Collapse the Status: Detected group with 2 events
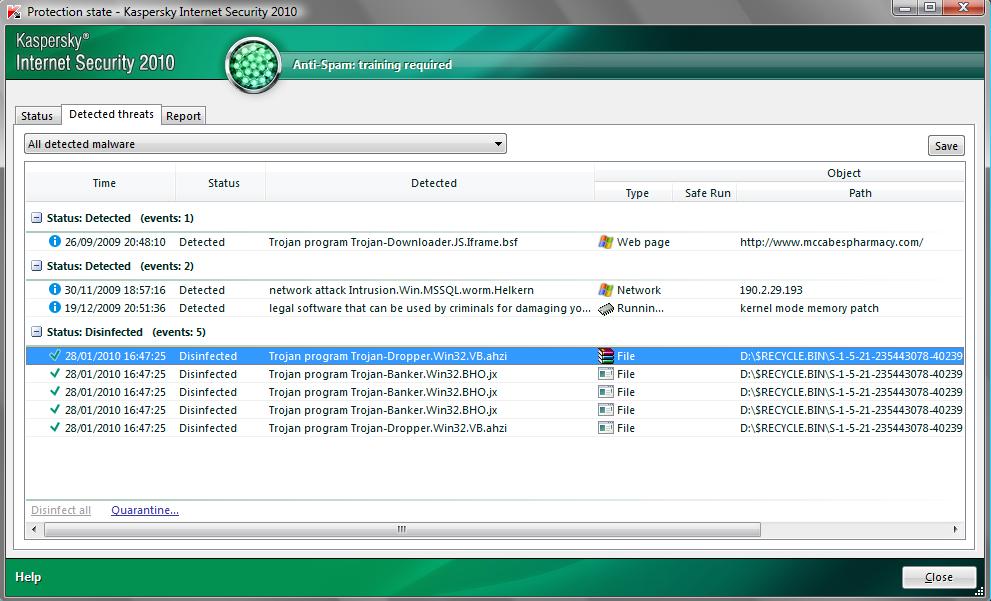This screenshot has width=991, height=601. [37, 266]
